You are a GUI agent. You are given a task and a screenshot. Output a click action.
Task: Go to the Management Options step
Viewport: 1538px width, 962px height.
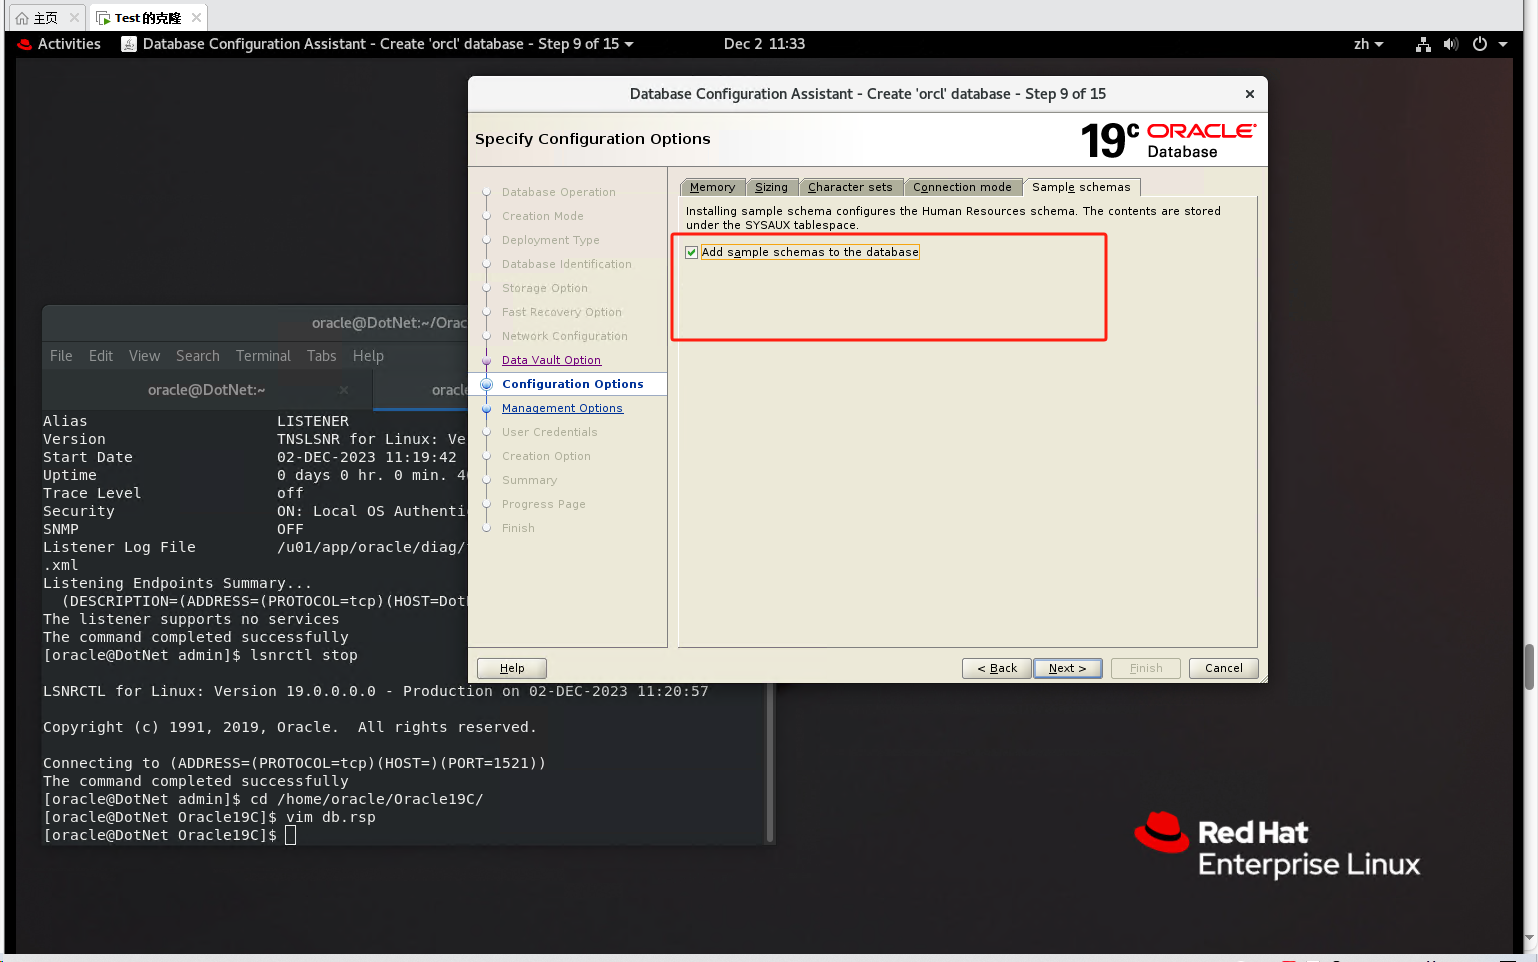(562, 408)
